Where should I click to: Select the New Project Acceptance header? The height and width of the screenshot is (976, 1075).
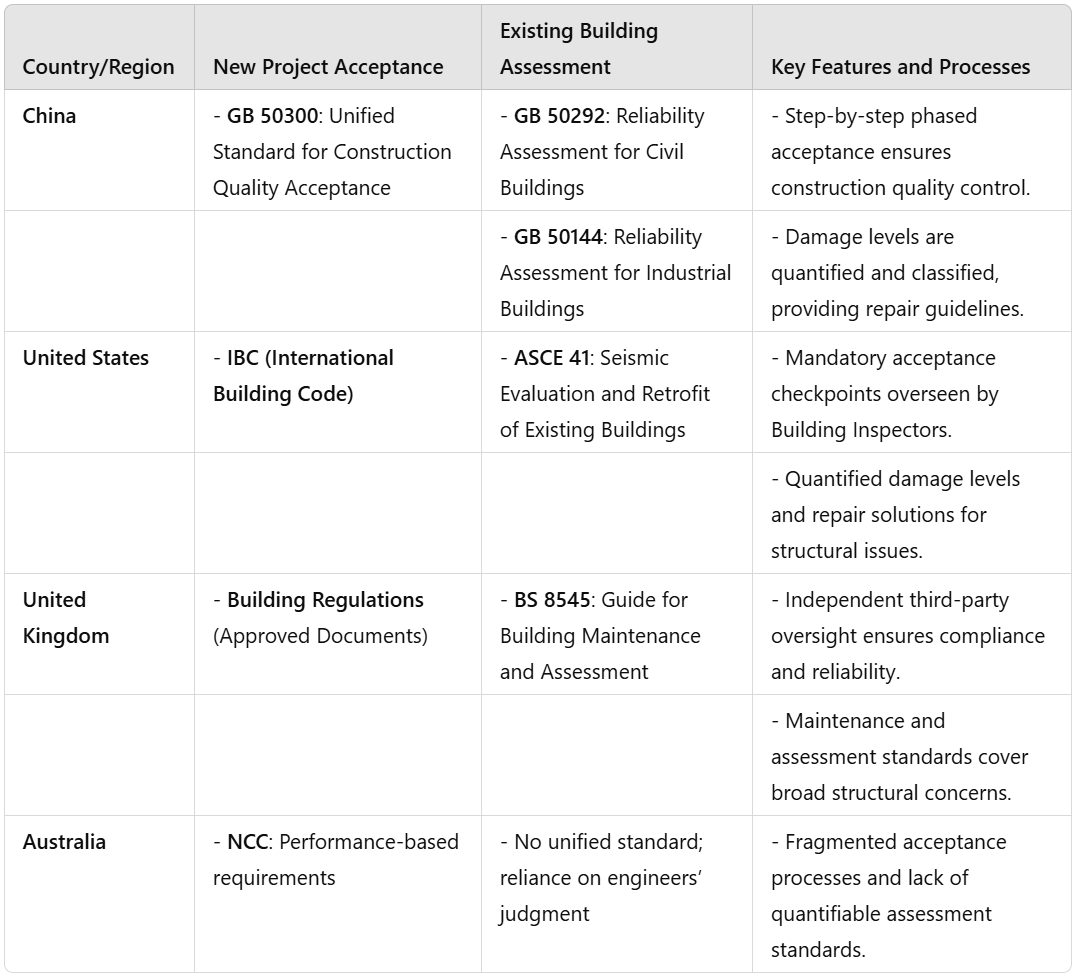pos(328,67)
